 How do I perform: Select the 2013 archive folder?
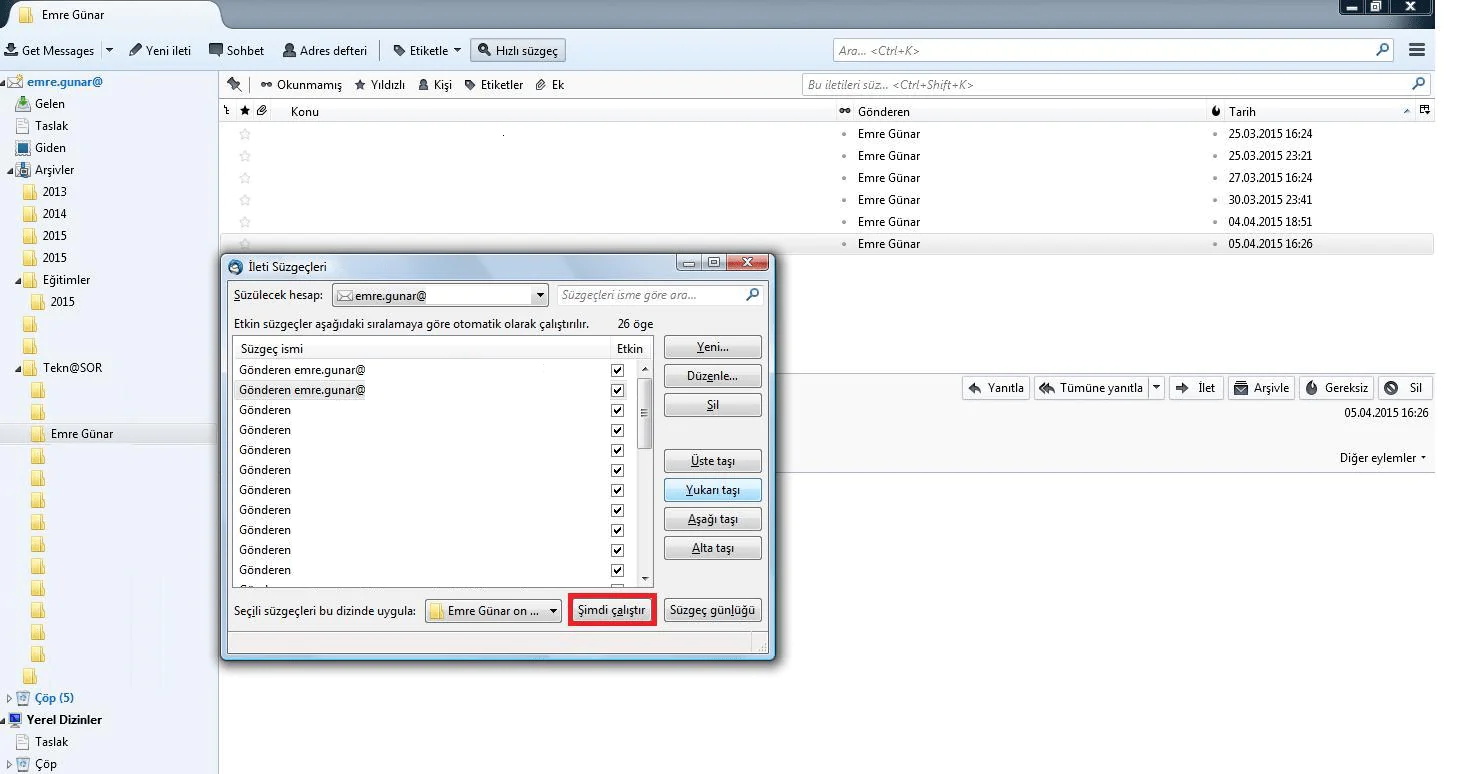[54, 192]
